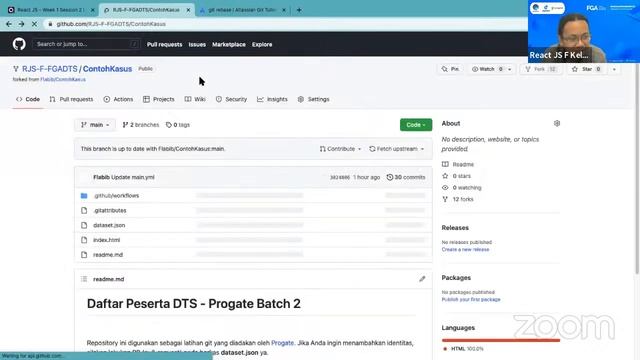Viewport: 640px width, 360px height.
Task: Open the readme.md file in list
Action: [108, 255]
